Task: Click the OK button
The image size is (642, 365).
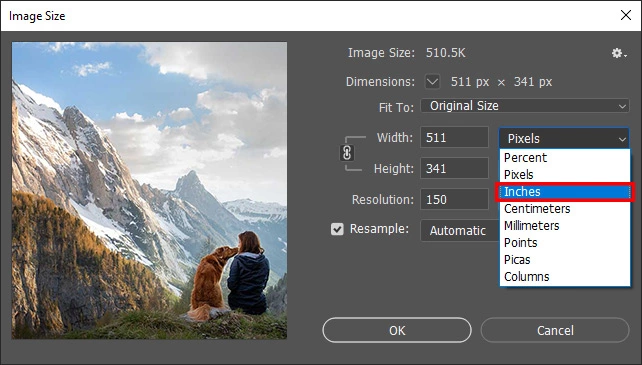Action: pyautogui.click(x=397, y=330)
